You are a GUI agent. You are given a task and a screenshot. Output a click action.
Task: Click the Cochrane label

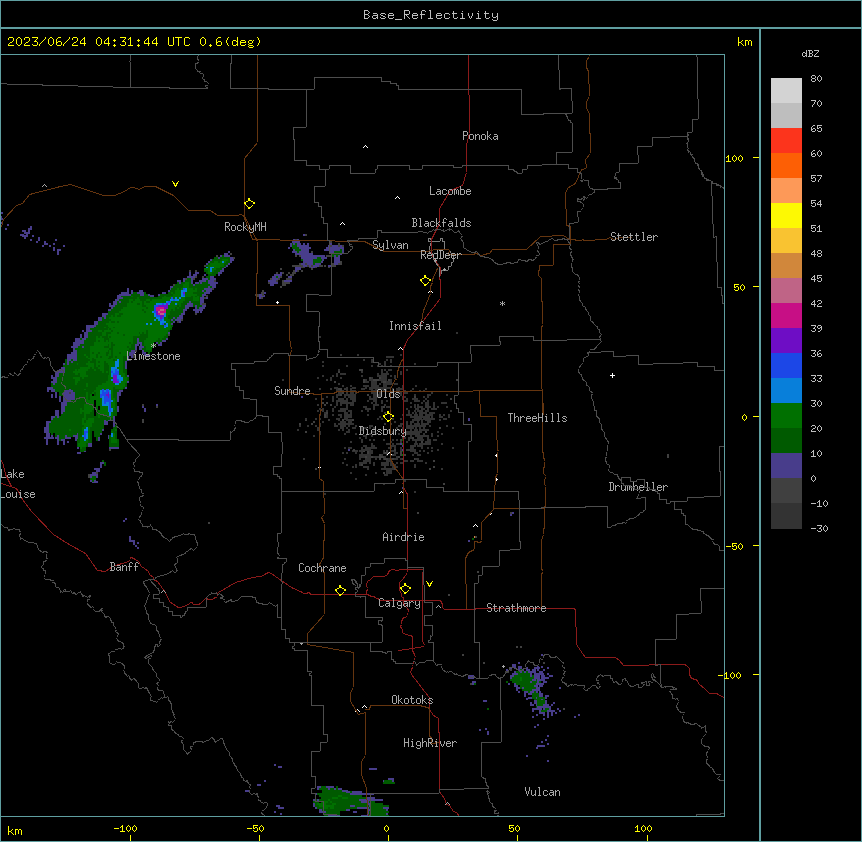click(x=322, y=568)
